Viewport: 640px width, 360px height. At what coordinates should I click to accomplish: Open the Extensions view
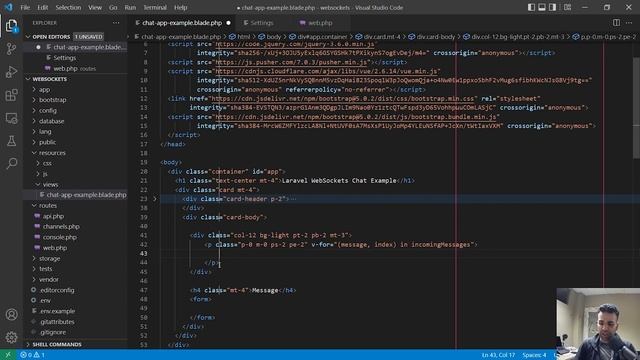click(x=11, y=95)
